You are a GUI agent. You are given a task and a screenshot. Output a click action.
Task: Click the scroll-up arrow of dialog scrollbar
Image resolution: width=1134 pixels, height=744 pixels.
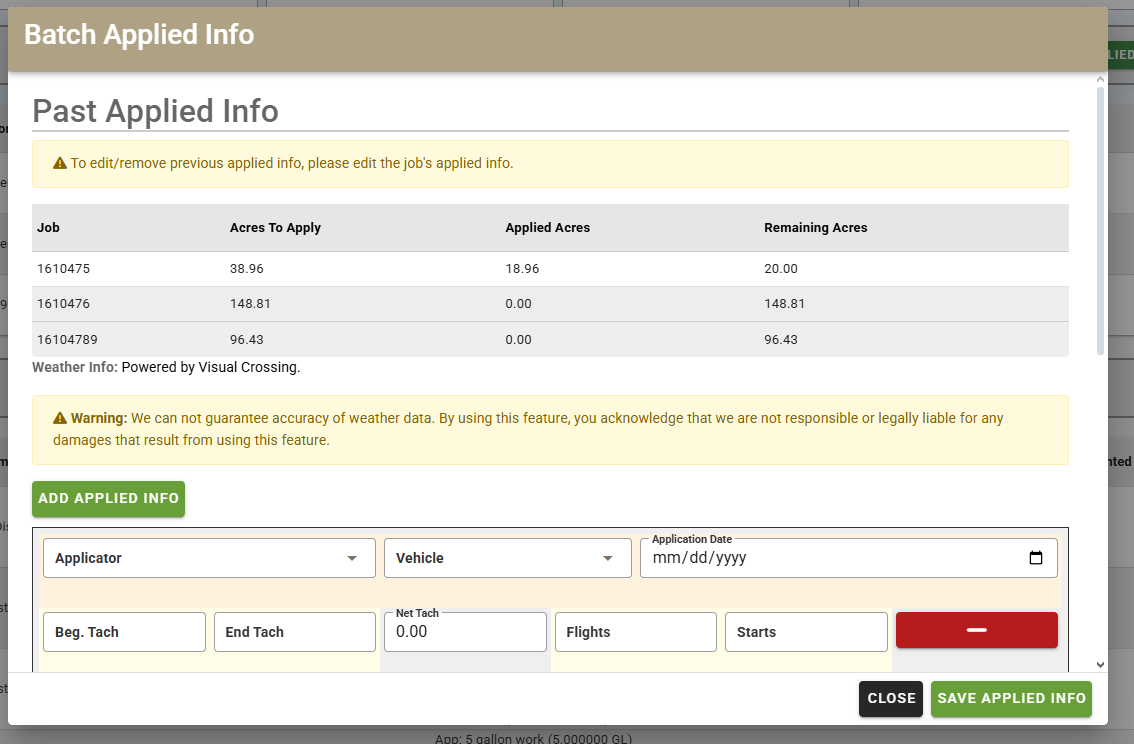[1100, 80]
